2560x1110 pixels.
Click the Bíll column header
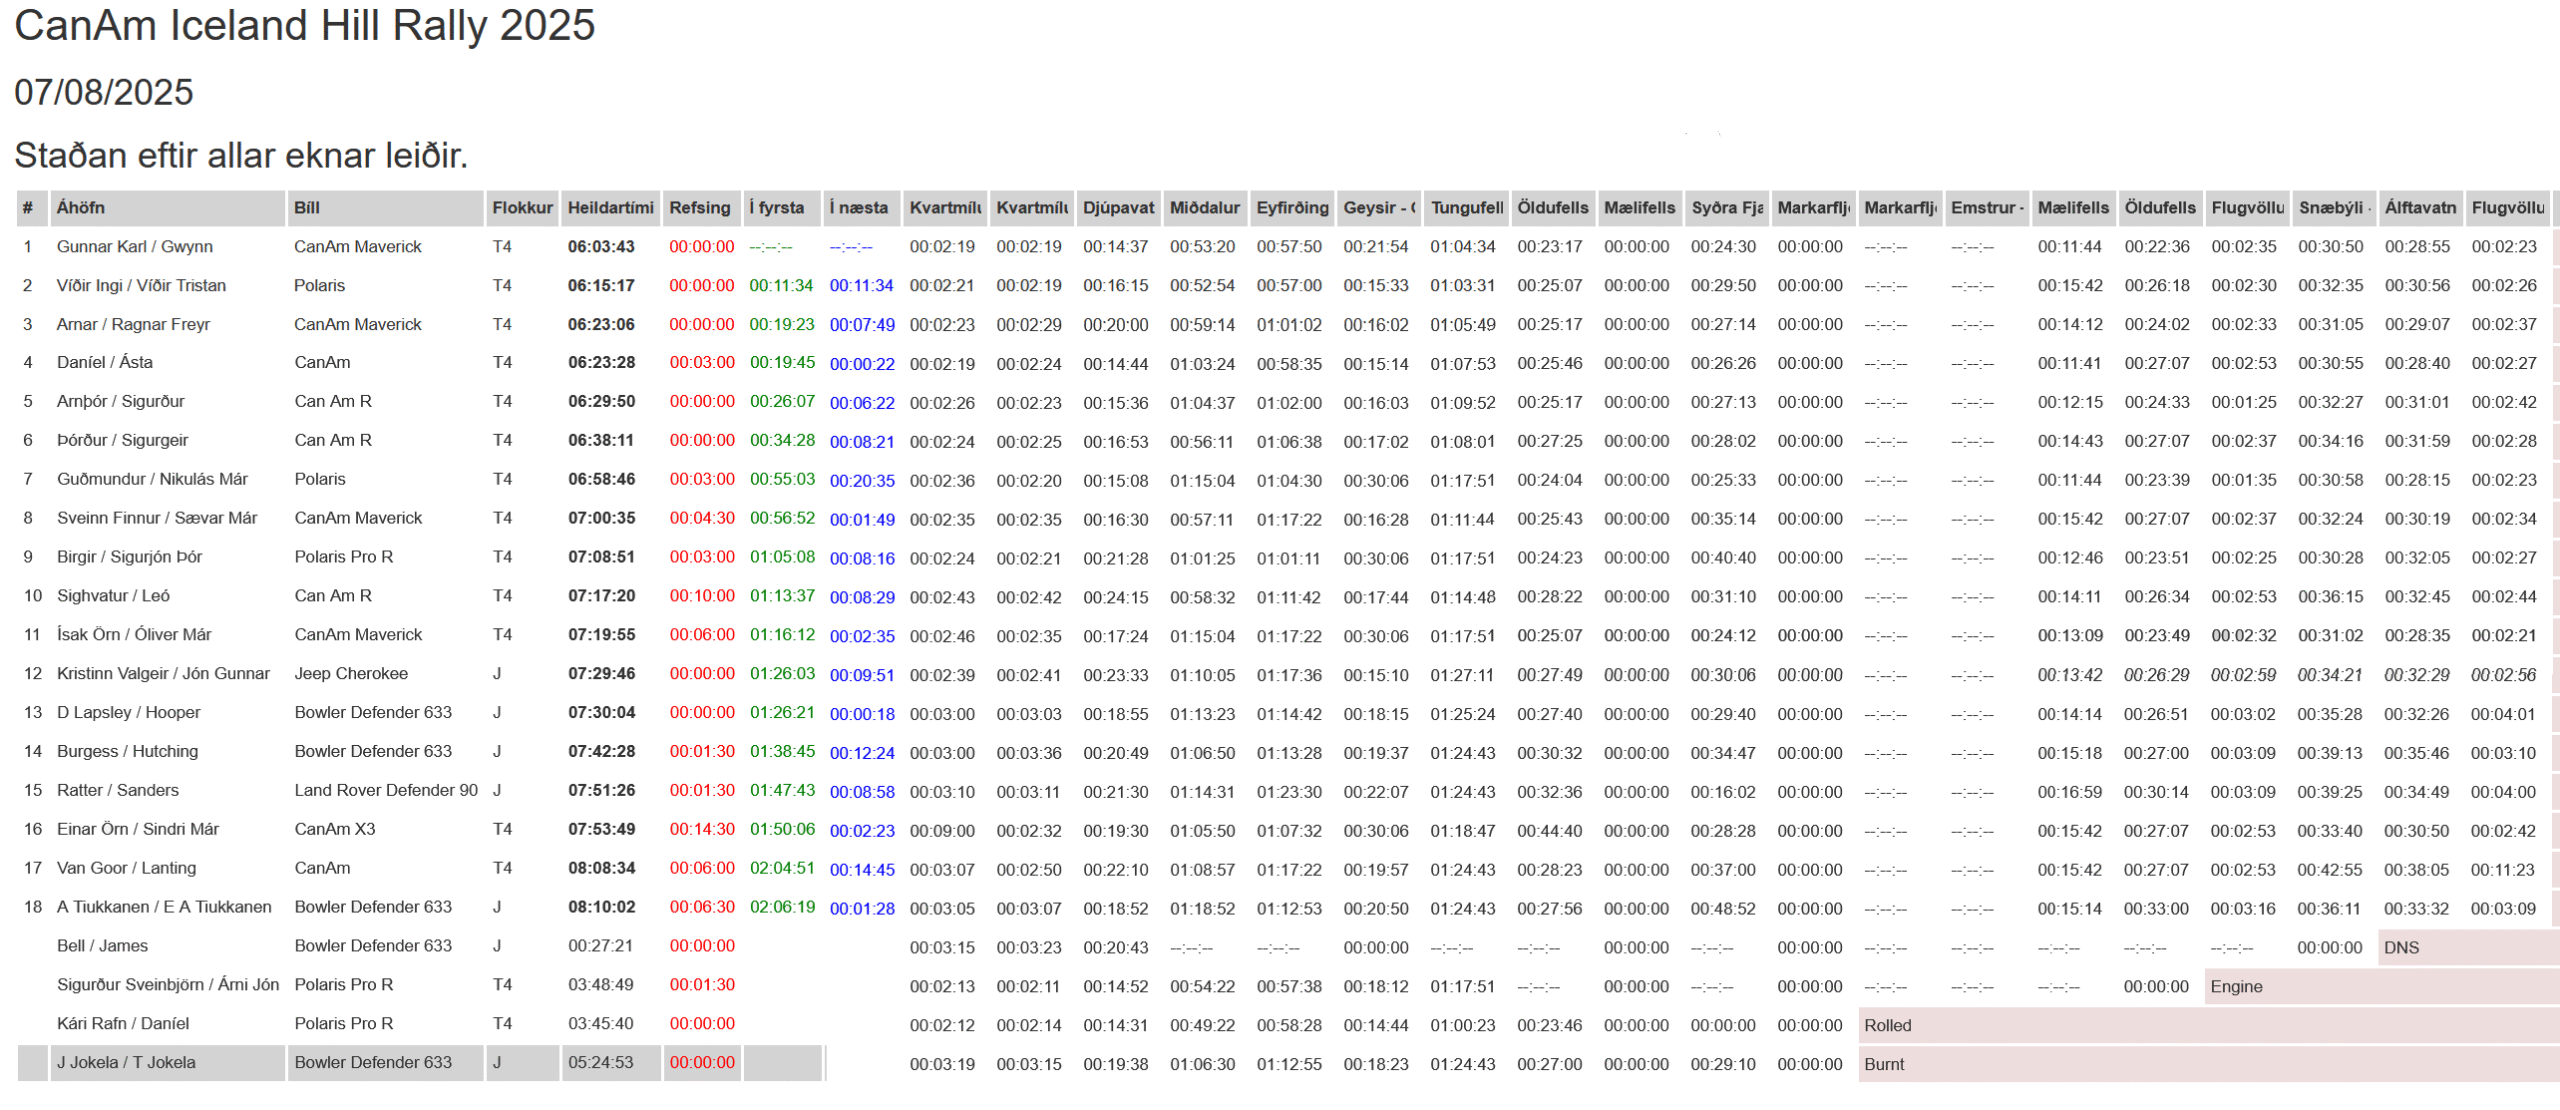pos(307,208)
